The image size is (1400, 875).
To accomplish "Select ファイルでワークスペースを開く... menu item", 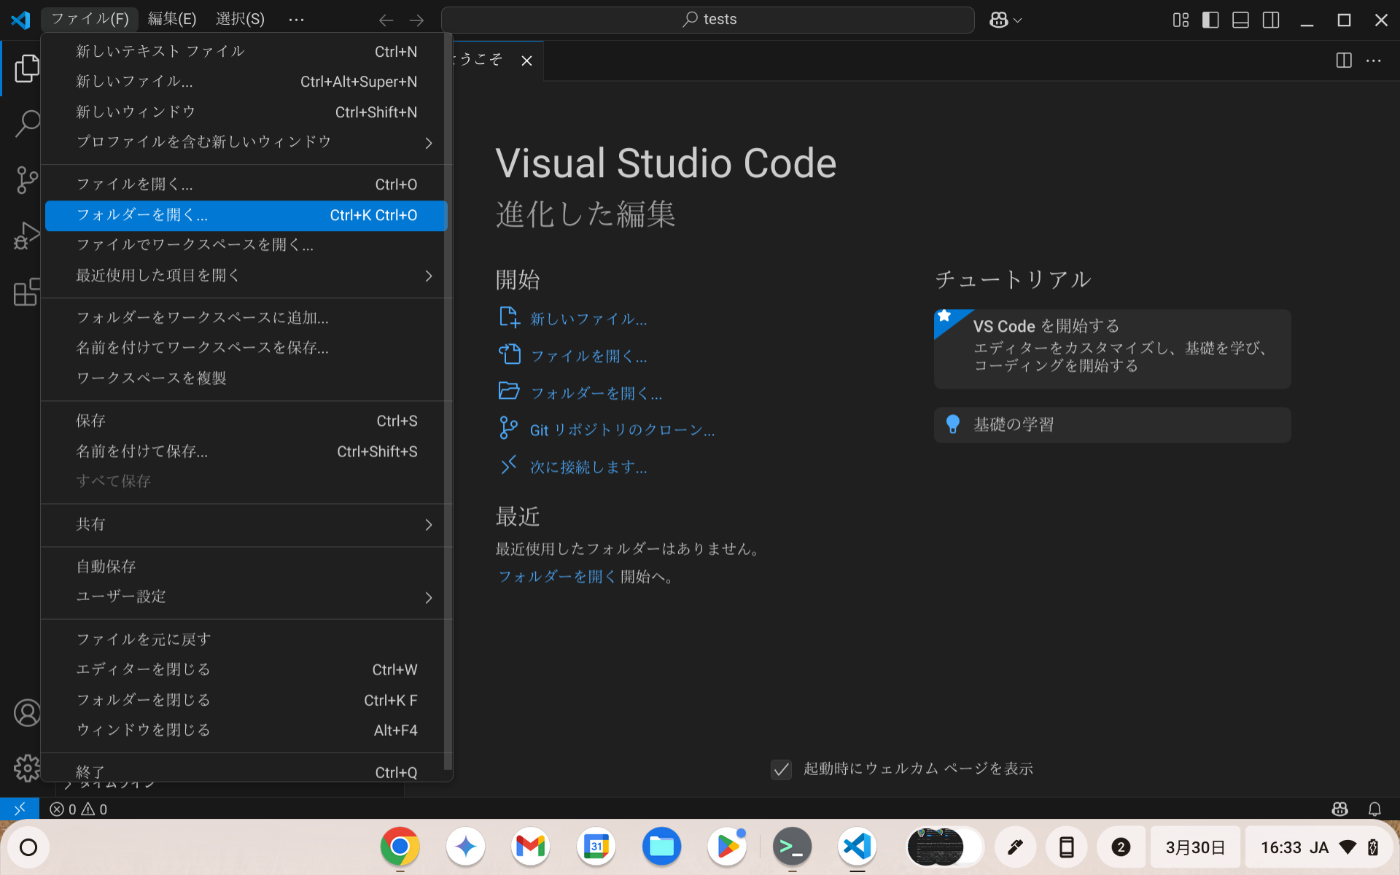I will (246, 245).
